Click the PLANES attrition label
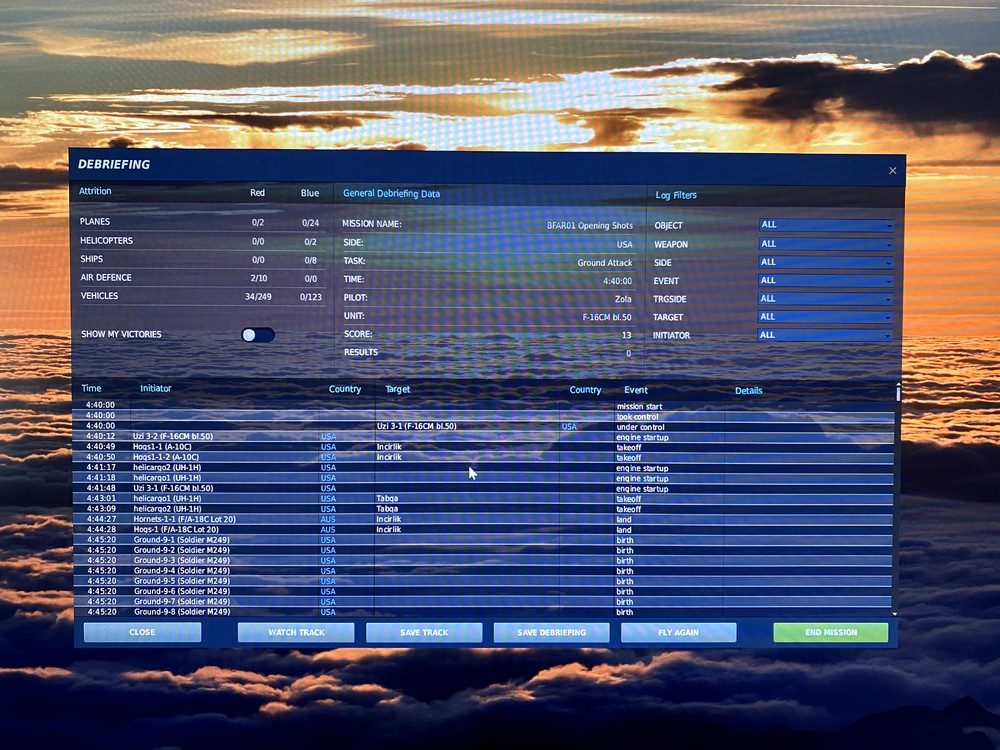Screen dimensions: 1000x750 pyautogui.click(x=95, y=222)
